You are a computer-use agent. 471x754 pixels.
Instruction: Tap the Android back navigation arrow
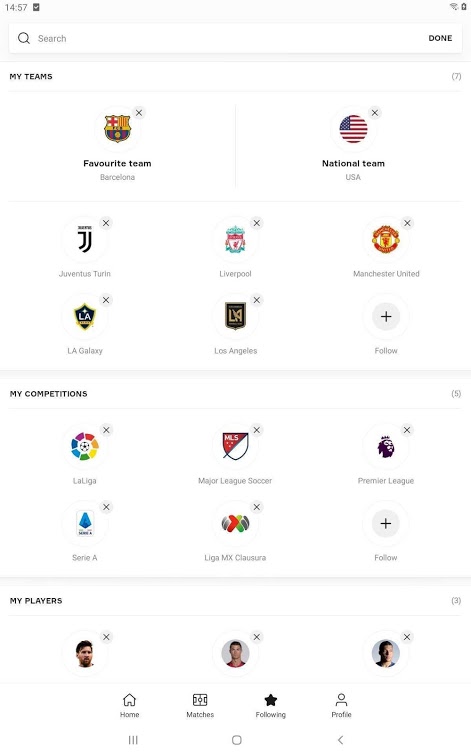coord(340,740)
